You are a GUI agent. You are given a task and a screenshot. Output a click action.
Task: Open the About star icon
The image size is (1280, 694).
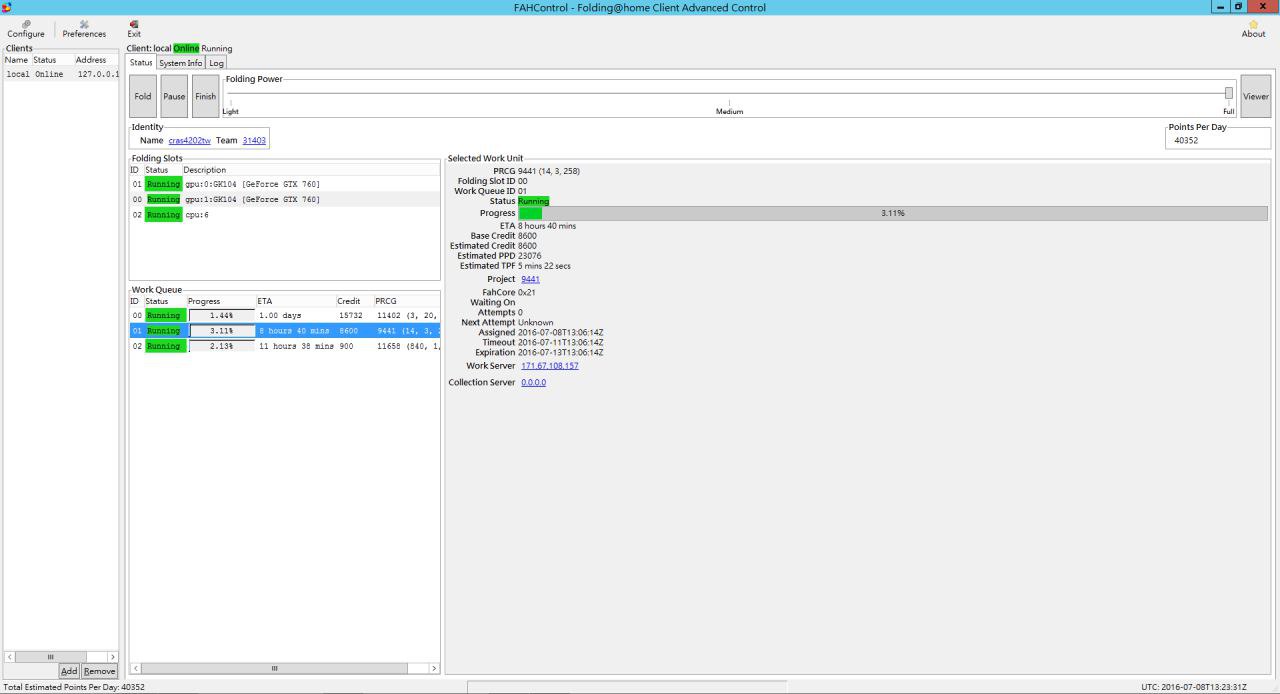pyautogui.click(x=1253, y=28)
